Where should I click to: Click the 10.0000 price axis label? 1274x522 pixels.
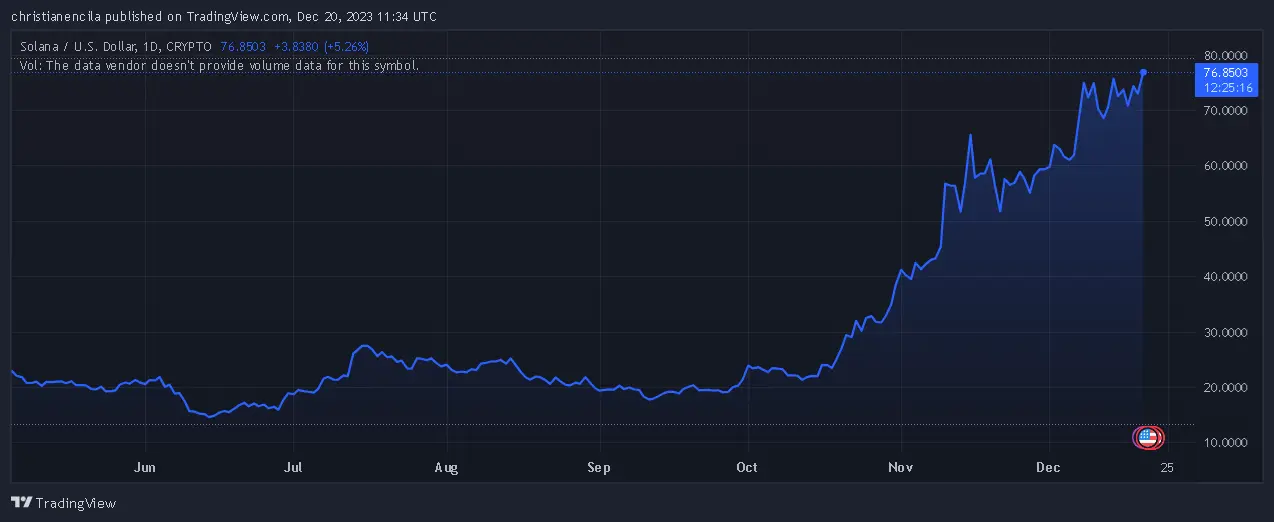point(1225,443)
